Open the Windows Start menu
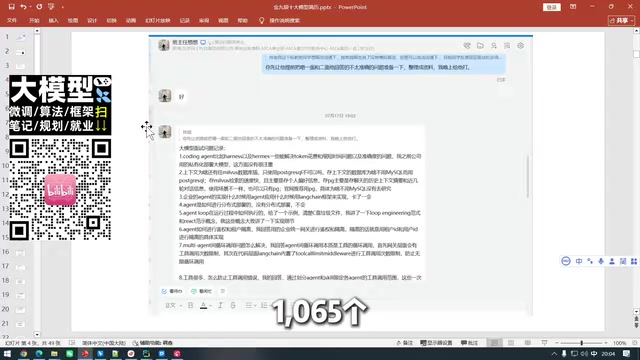Image resolution: width=640 pixels, height=360 pixels. [x=7, y=354]
